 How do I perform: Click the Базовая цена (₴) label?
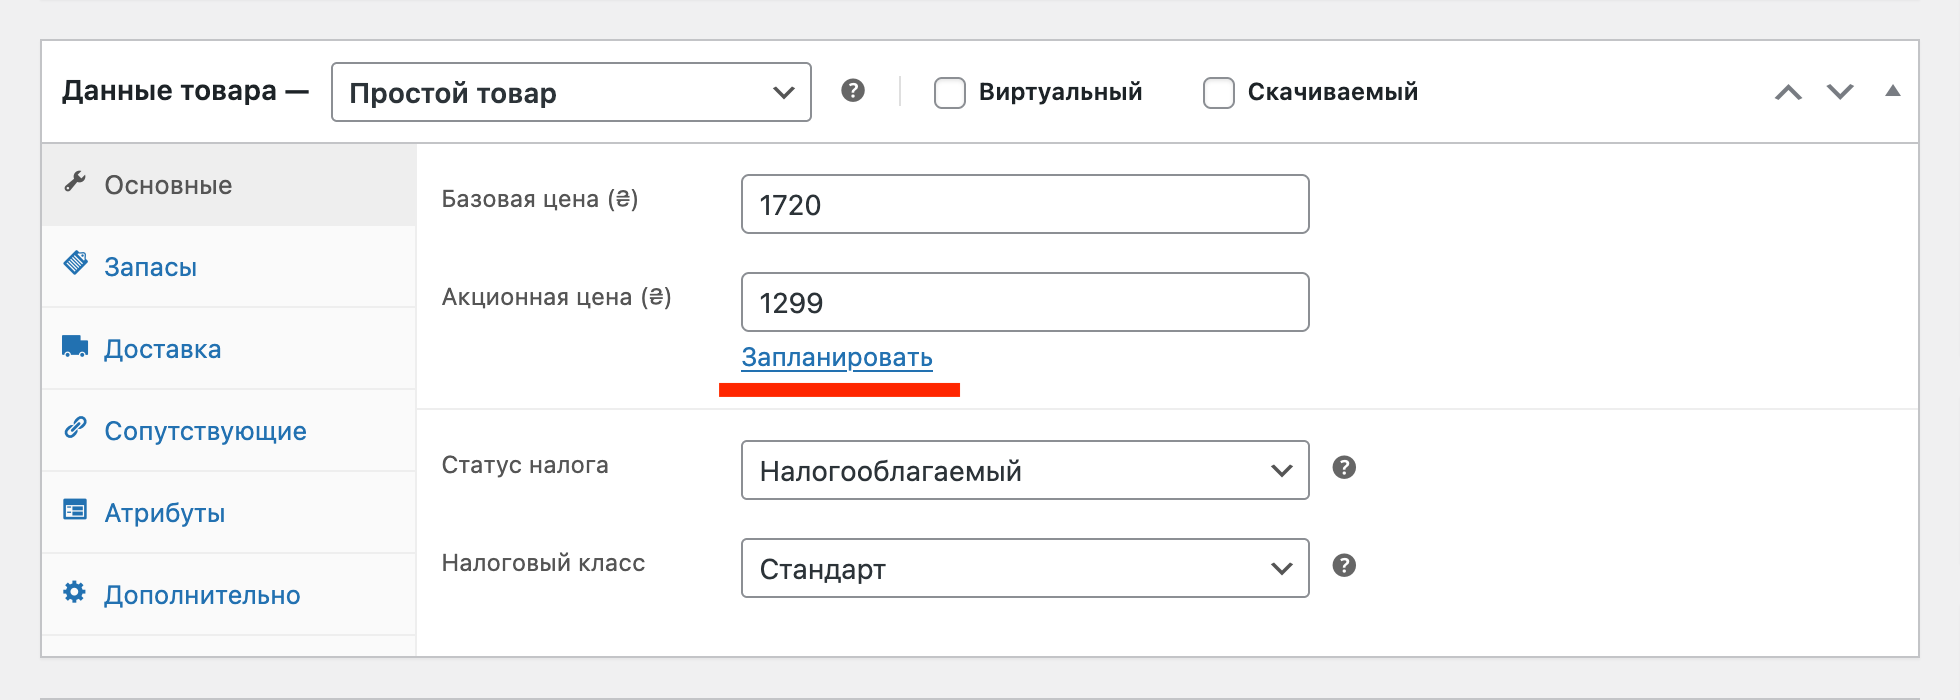pyautogui.click(x=540, y=199)
